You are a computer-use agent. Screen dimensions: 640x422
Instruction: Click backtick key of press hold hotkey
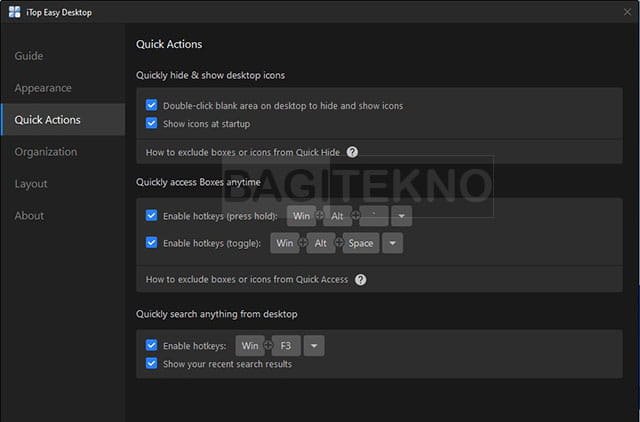[374, 216]
